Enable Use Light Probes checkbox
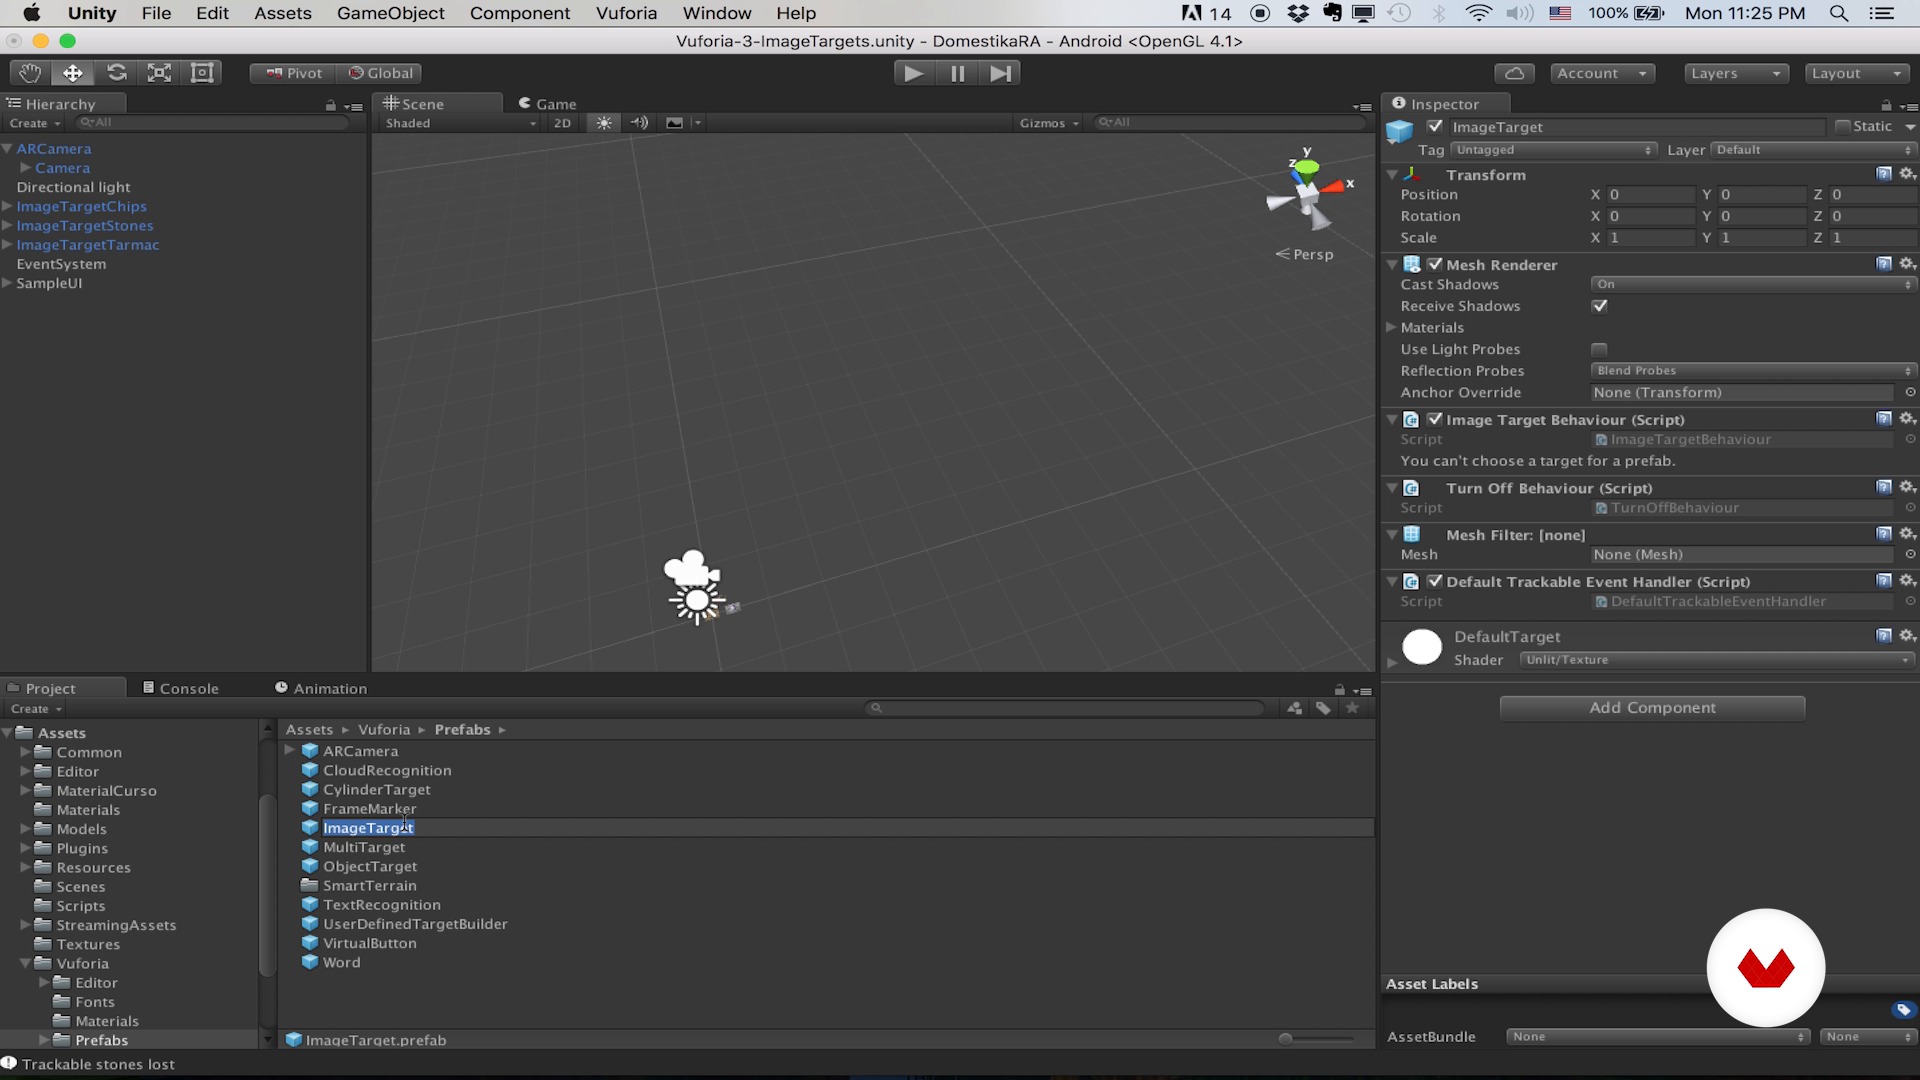 coord(1599,349)
